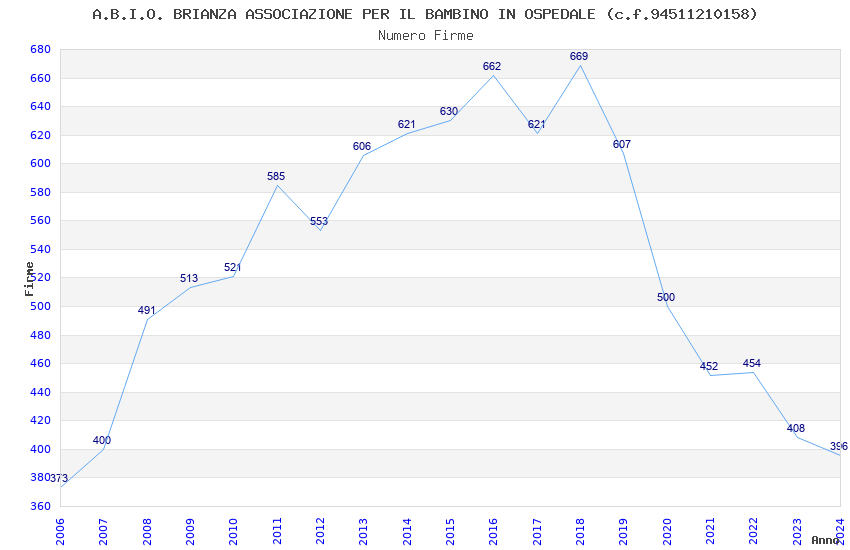Select the 585 peak label at 2011

click(276, 177)
